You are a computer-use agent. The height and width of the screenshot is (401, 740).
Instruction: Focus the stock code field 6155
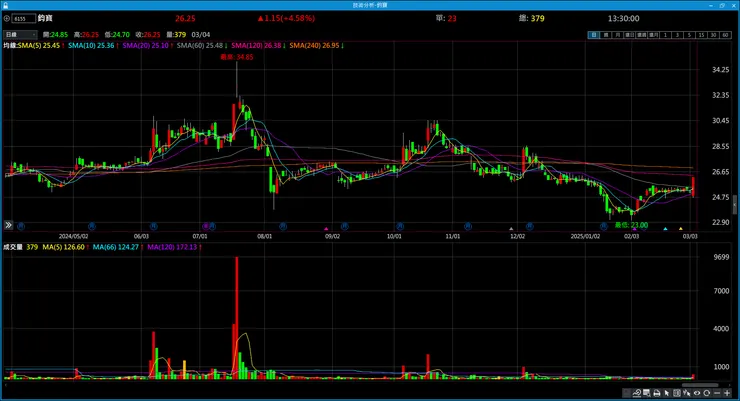coord(24,18)
